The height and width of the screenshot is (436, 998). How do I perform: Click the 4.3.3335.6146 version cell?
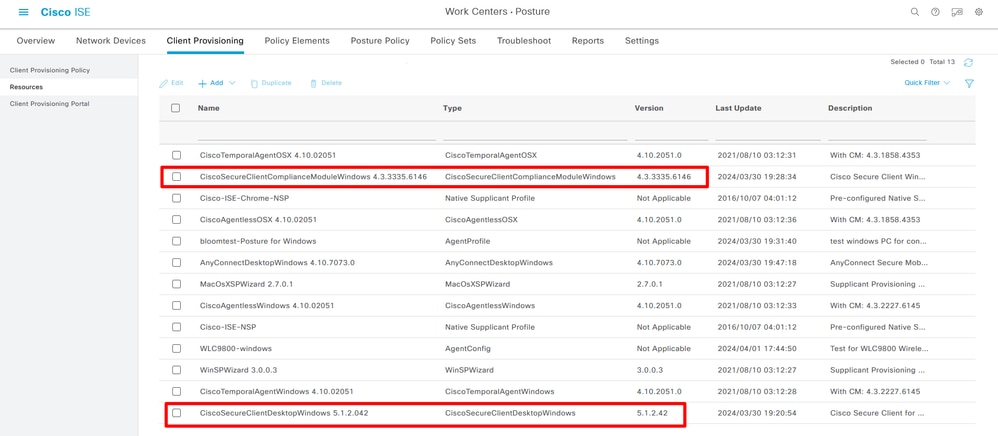point(664,176)
